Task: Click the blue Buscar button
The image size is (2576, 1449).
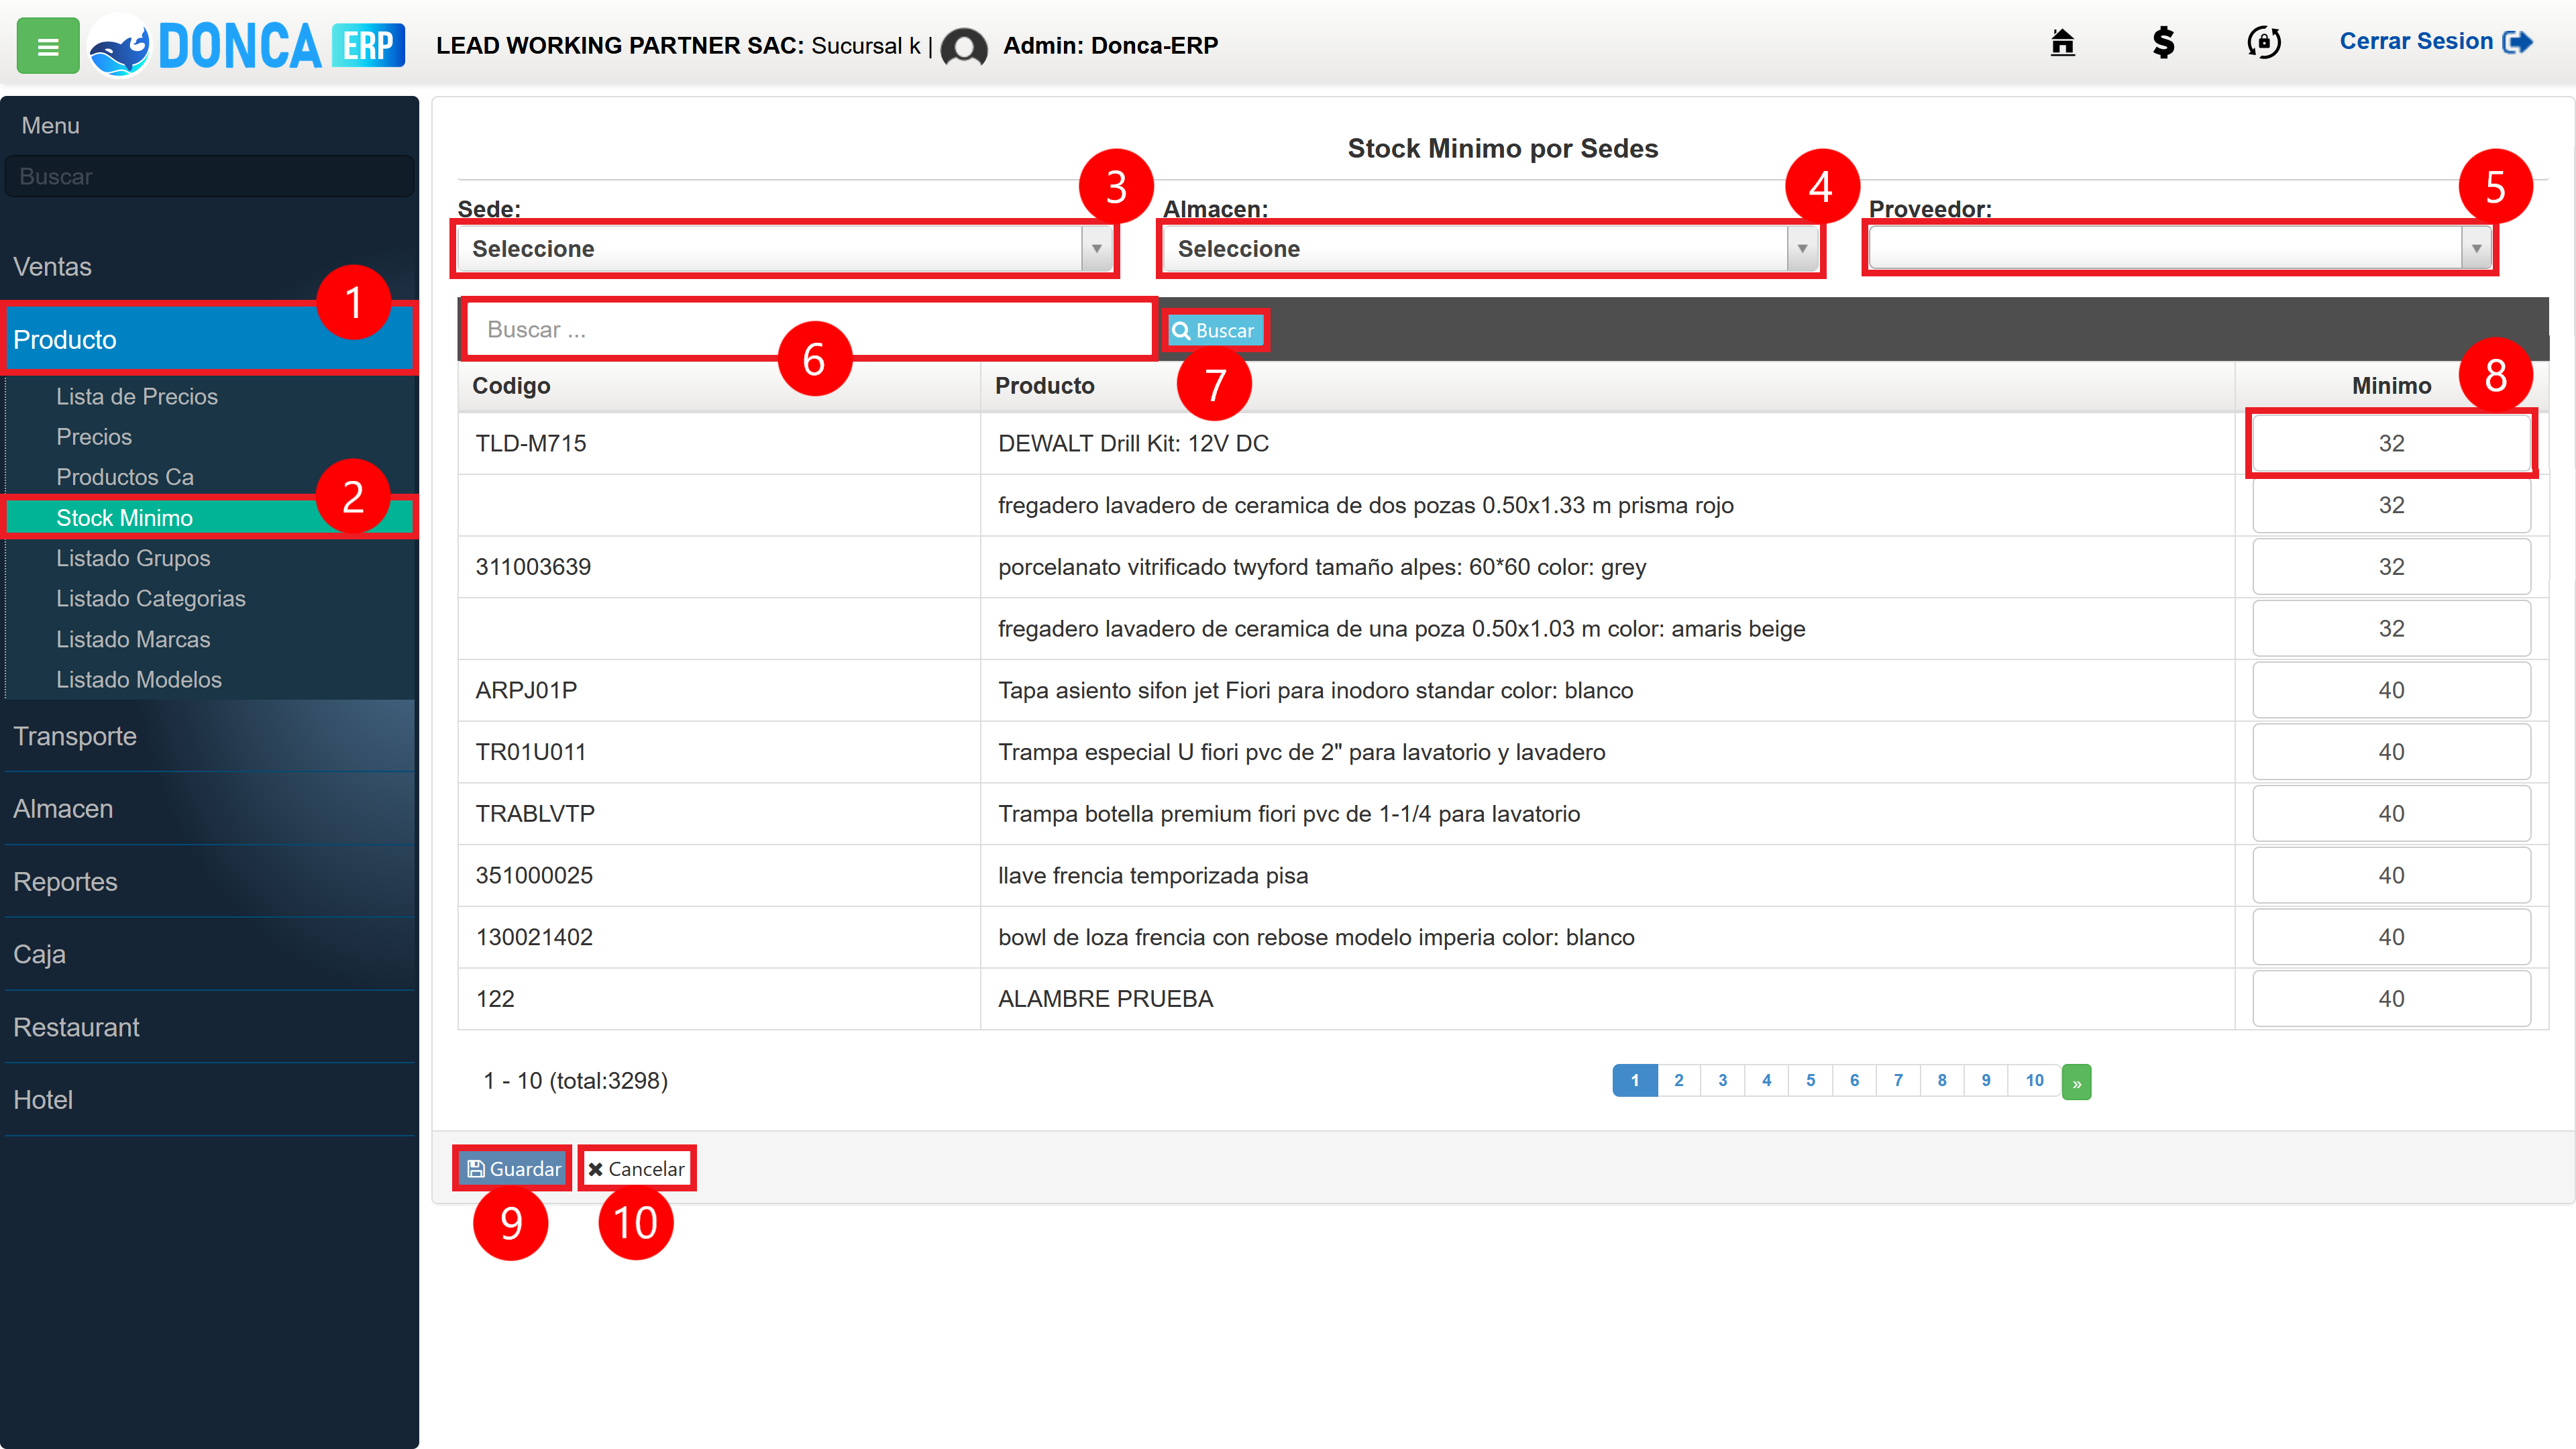Action: 1214,331
